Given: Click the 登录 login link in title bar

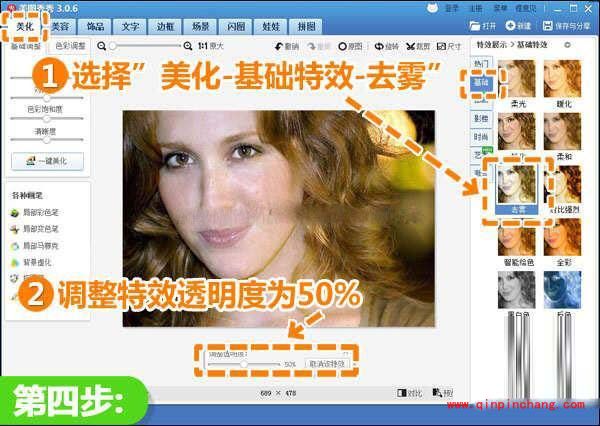Looking at the screenshot, I should (452, 8).
